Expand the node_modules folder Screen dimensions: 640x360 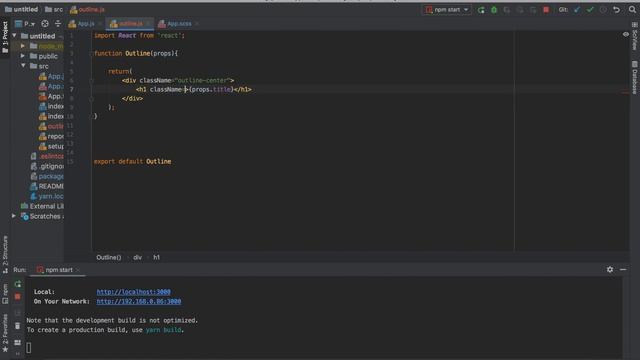coord(23,46)
